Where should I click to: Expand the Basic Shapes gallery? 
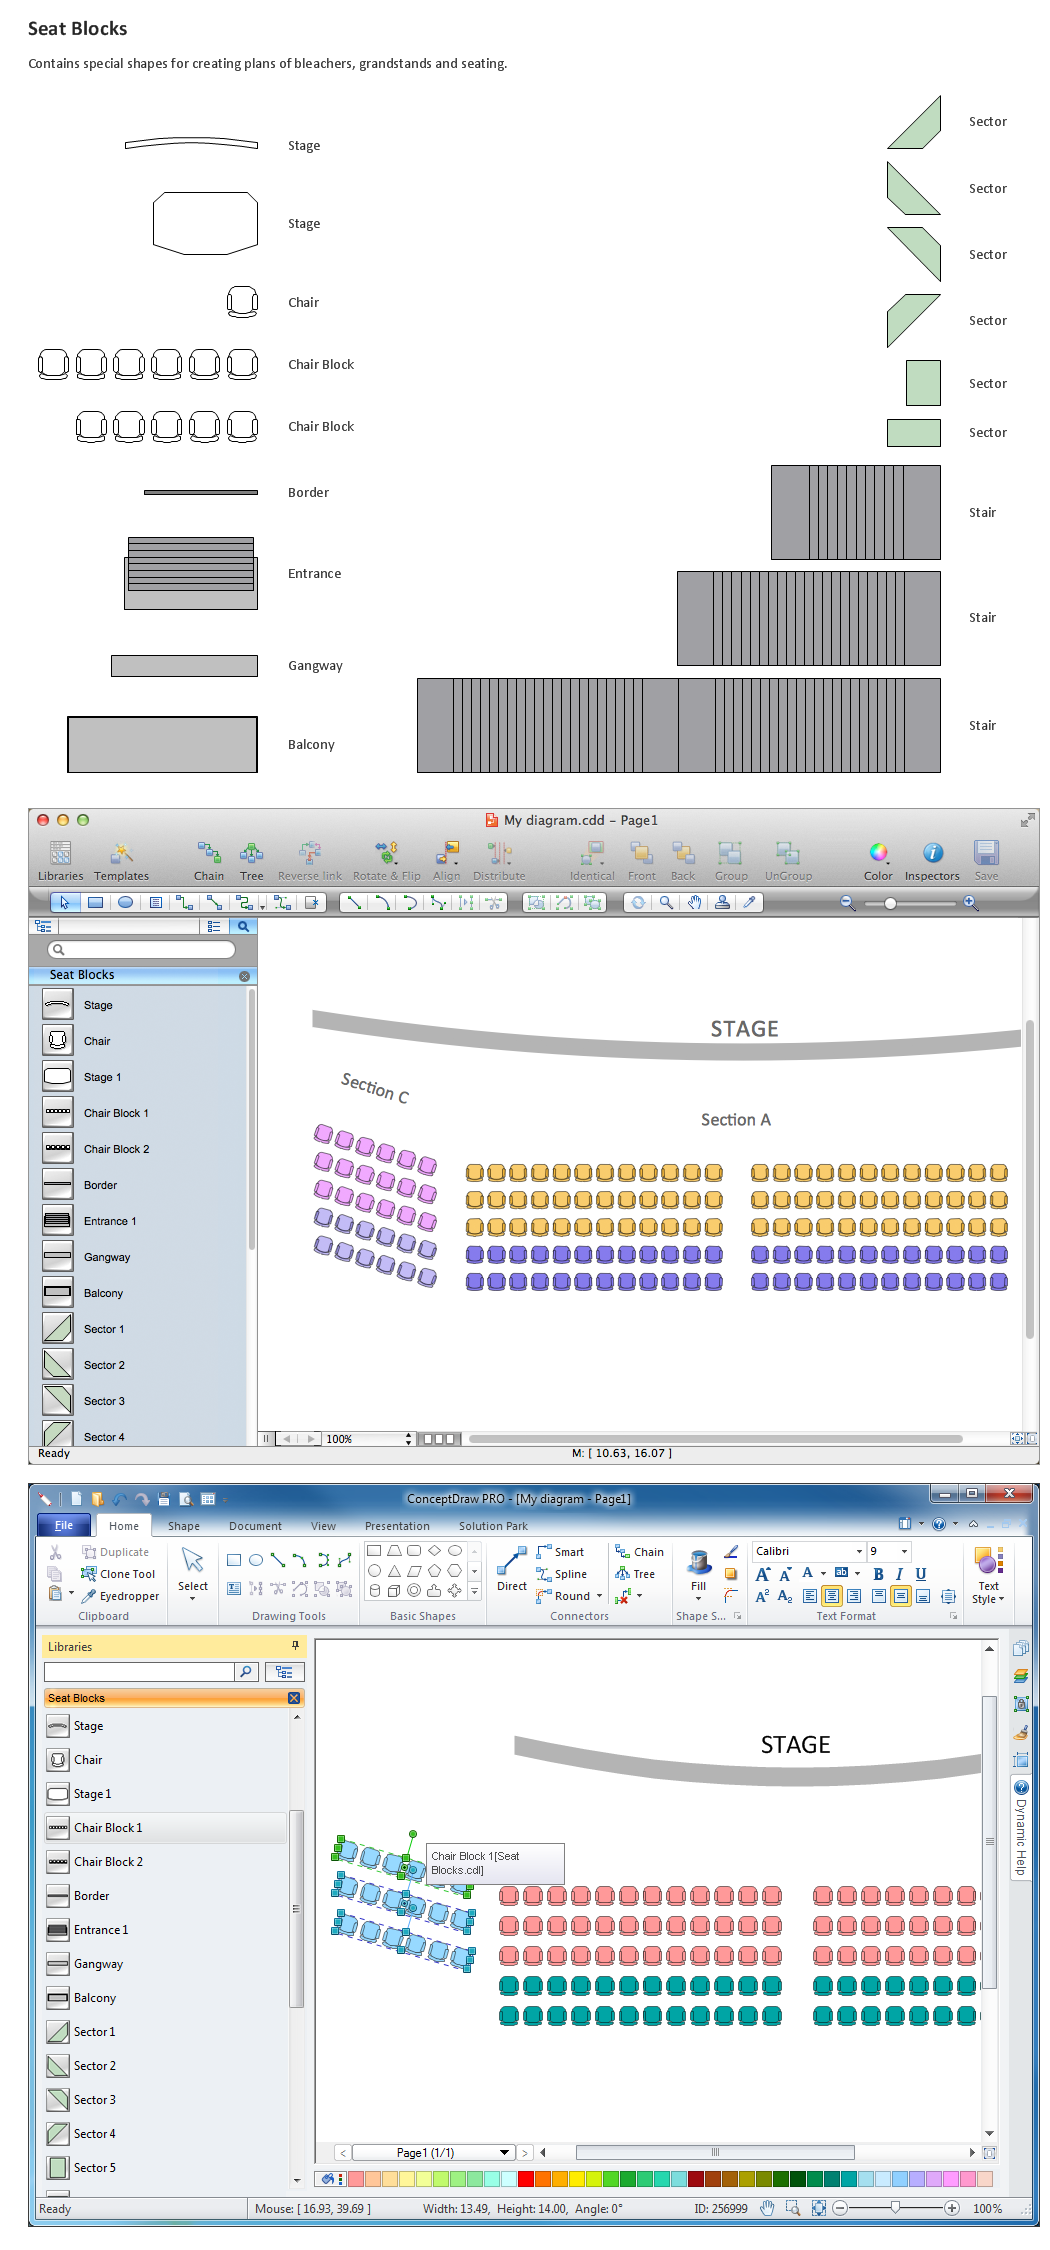pos(475,1591)
